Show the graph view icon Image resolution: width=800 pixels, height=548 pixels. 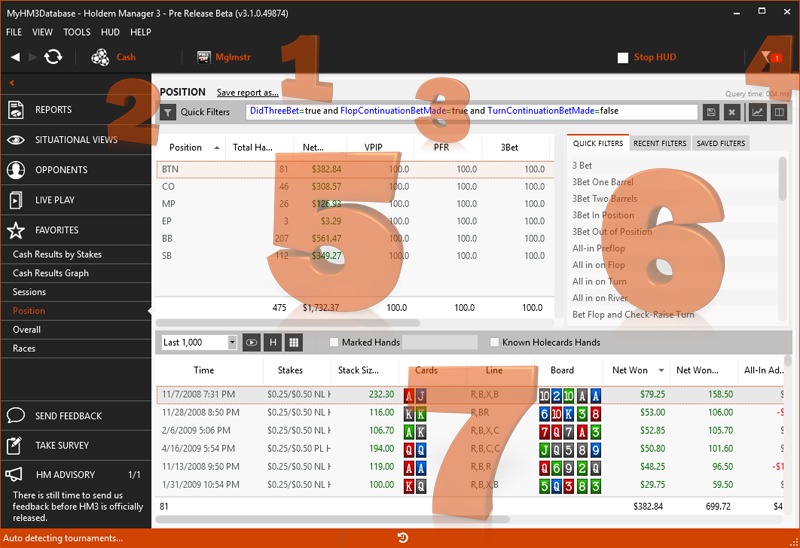click(x=758, y=112)
